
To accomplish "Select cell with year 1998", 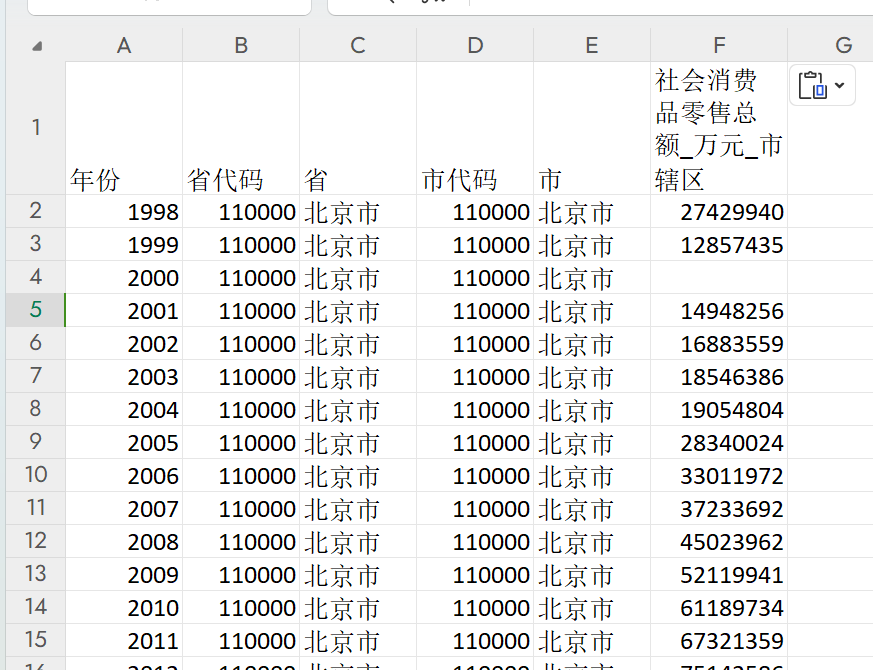I will (124, 211).
